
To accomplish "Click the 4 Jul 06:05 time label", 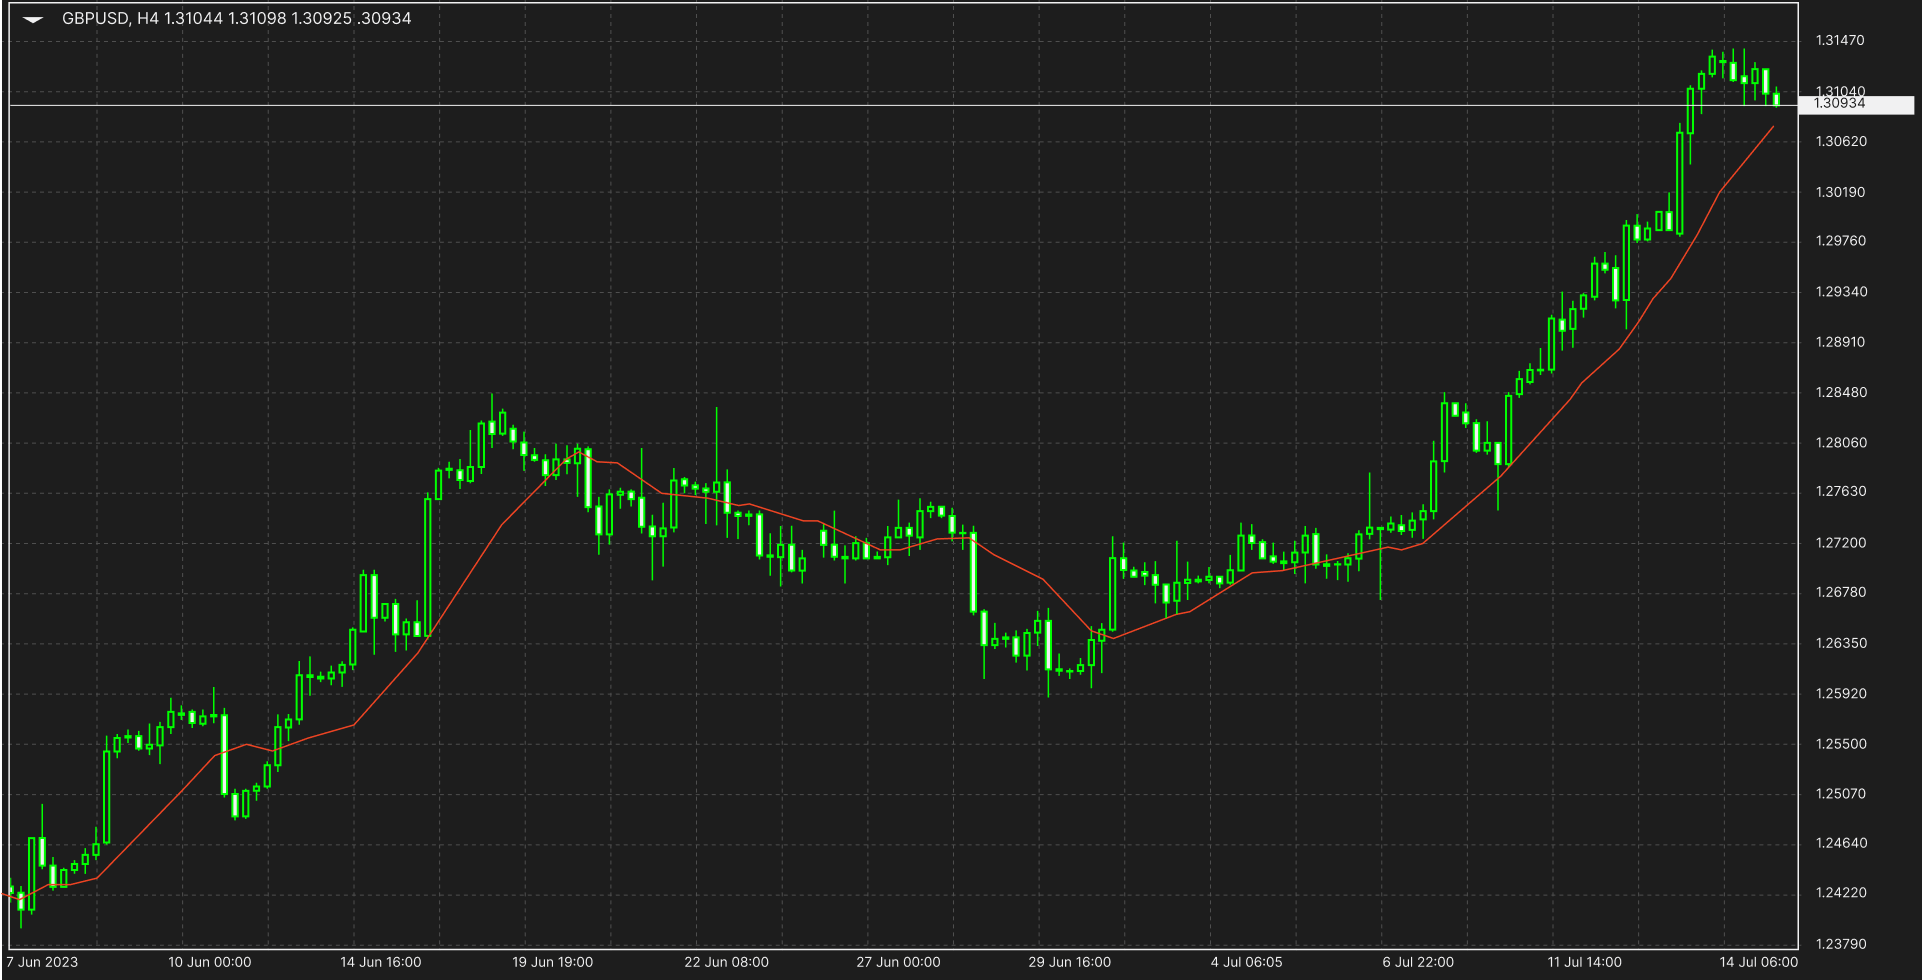I will pos(1246,962).
